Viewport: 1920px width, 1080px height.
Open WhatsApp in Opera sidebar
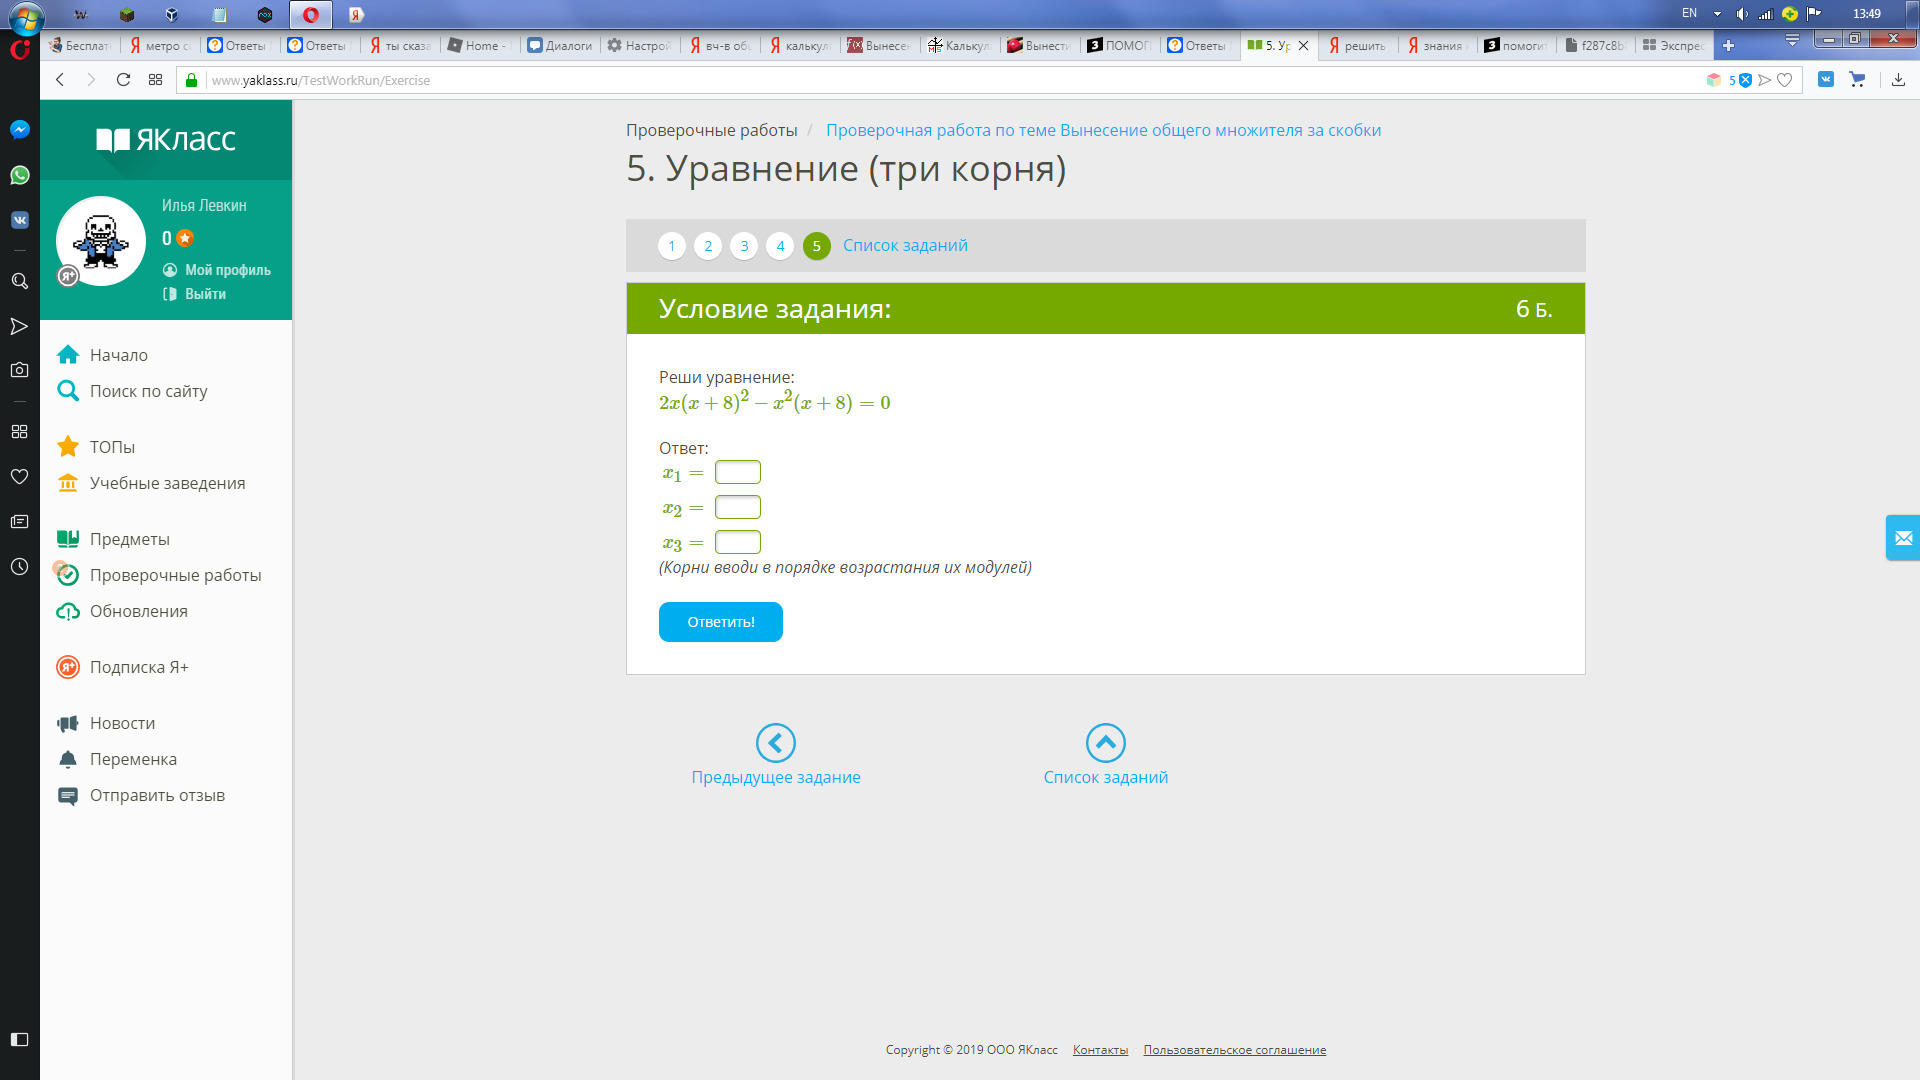click(x=19, y=175)
